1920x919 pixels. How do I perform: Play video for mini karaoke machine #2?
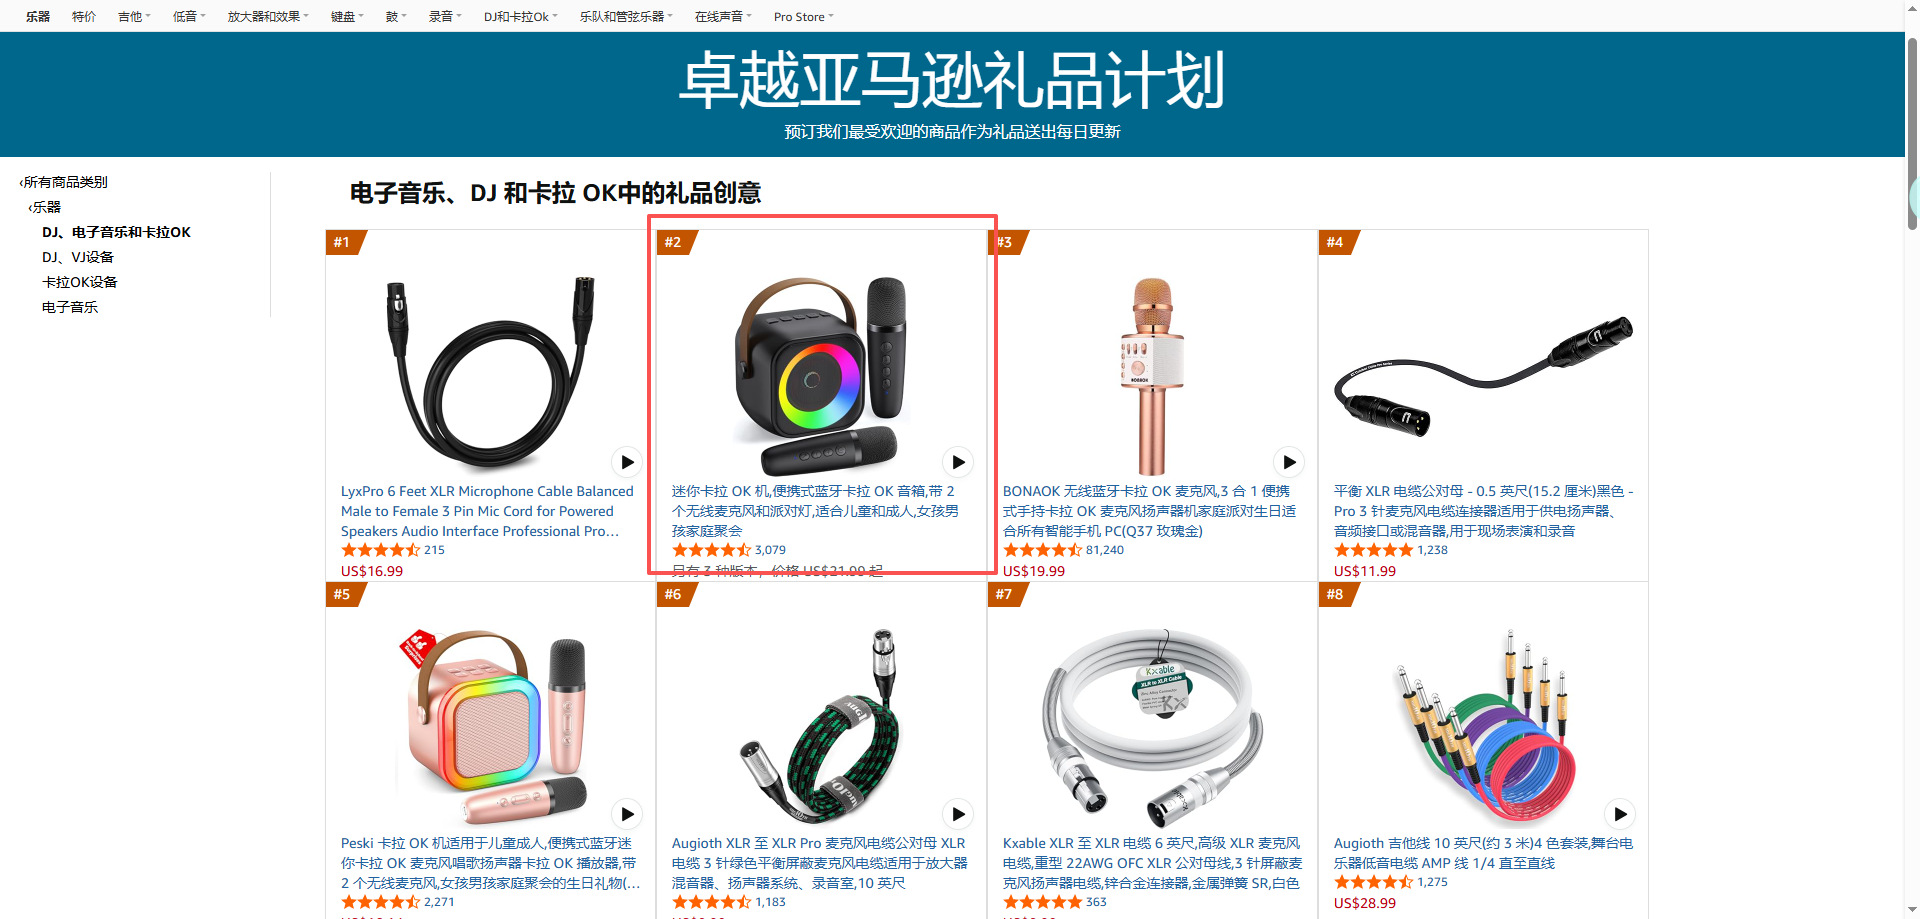[958, 462]
